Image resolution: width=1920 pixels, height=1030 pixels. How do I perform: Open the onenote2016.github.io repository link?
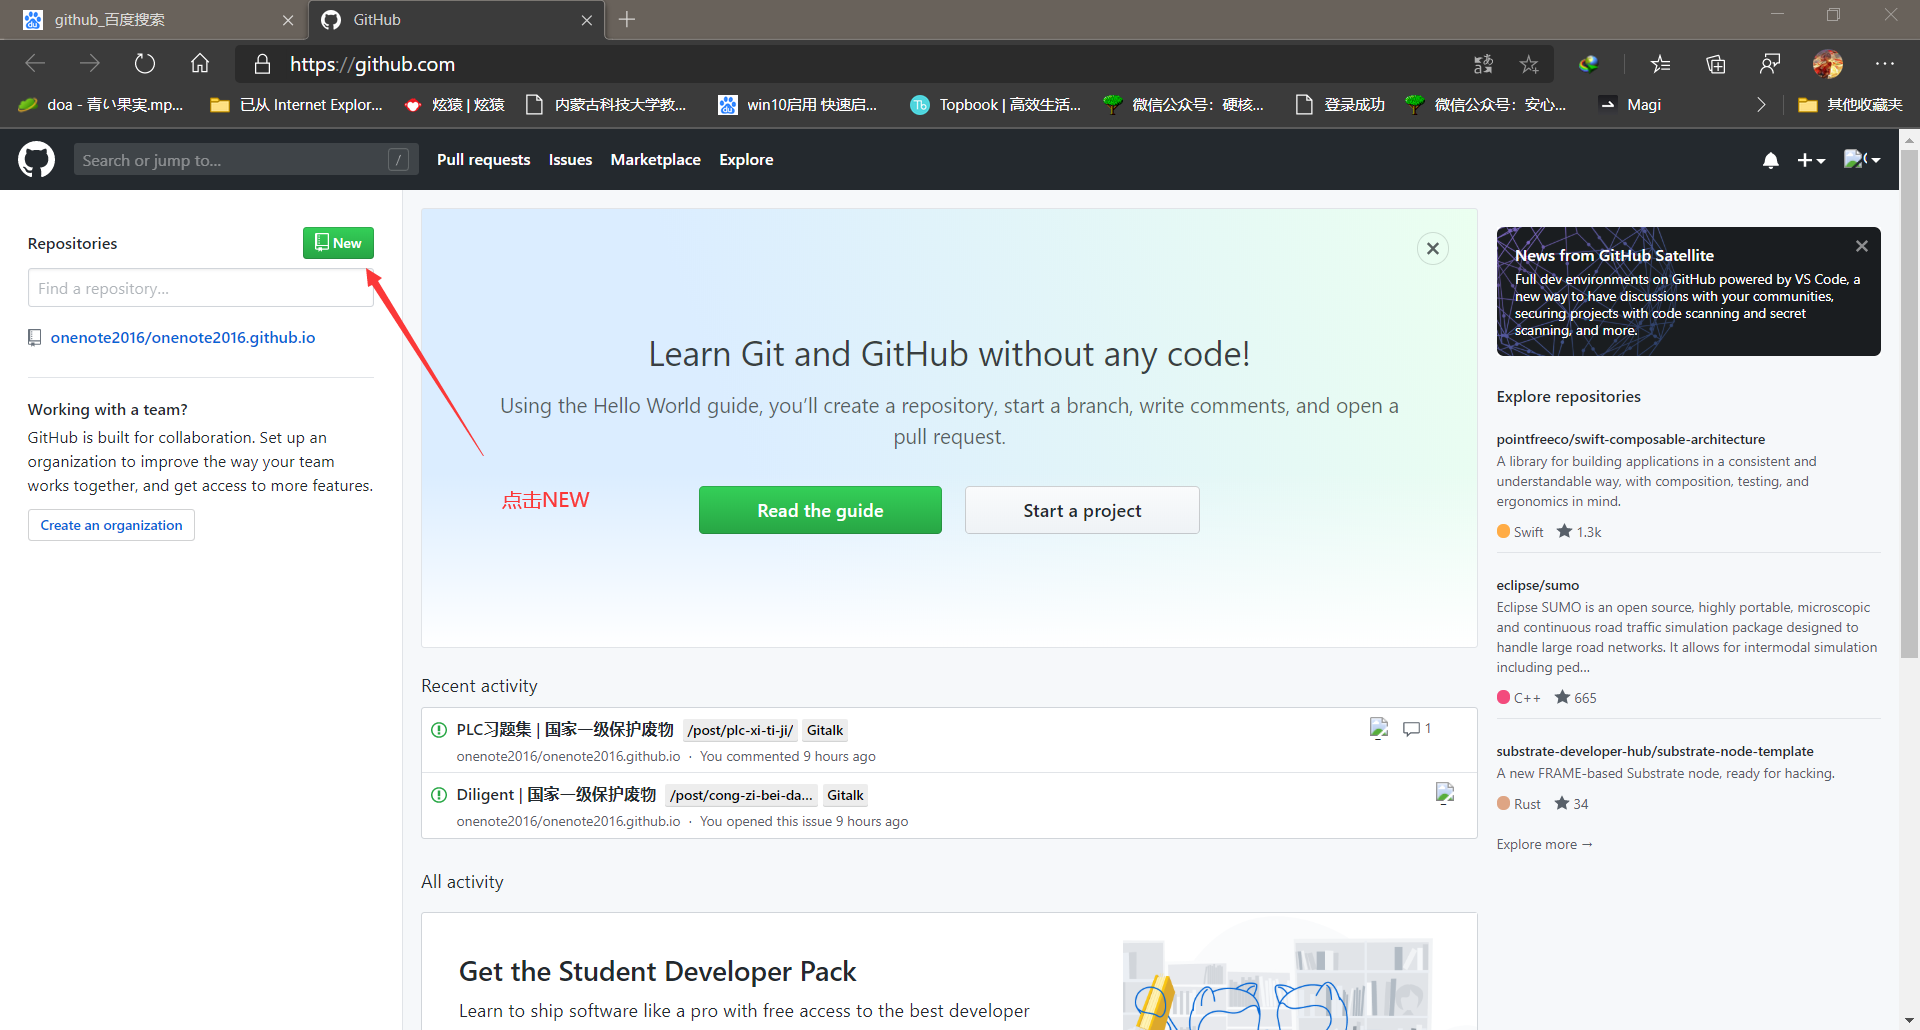[x=183, y=338]
